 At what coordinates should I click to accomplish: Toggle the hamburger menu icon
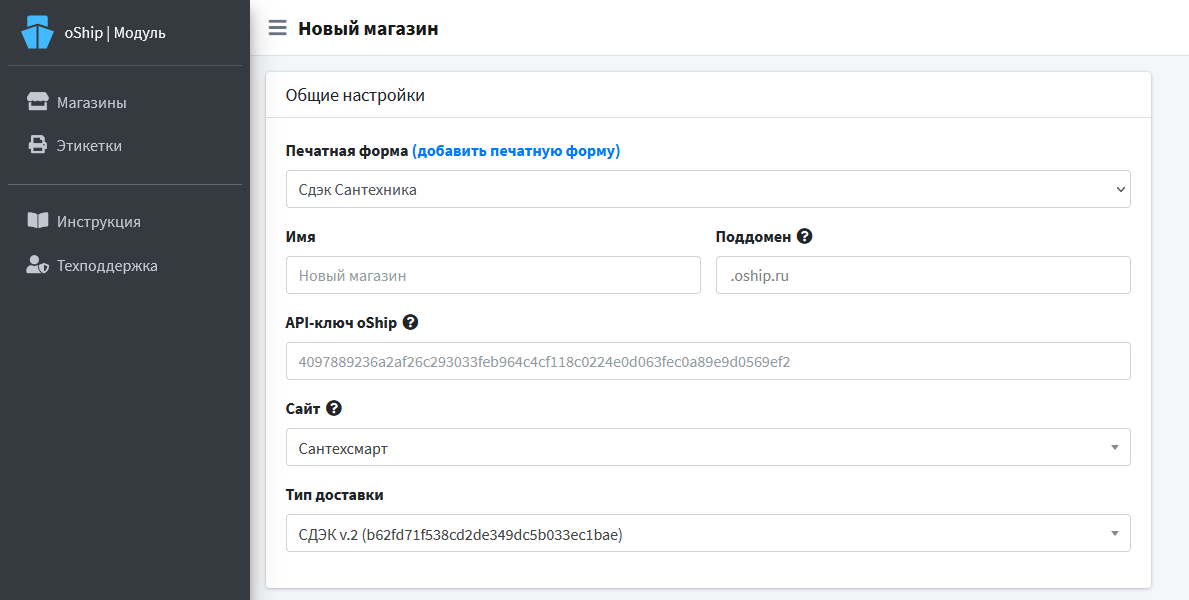[278, 29]
